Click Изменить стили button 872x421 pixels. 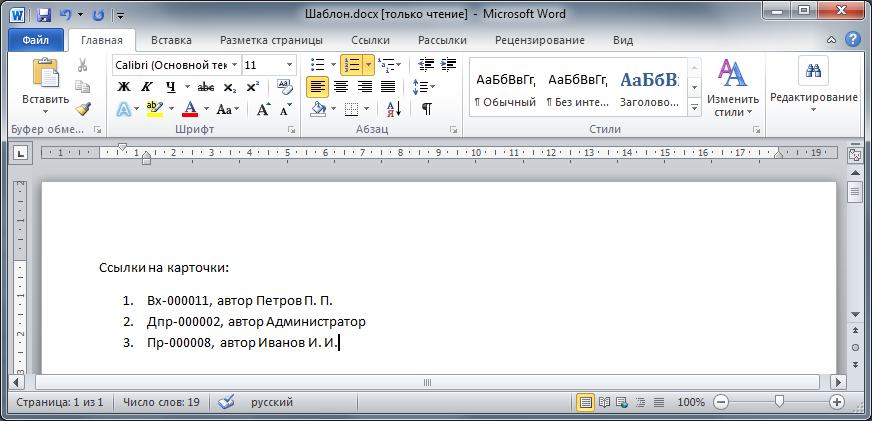click(x=733, y=88)
